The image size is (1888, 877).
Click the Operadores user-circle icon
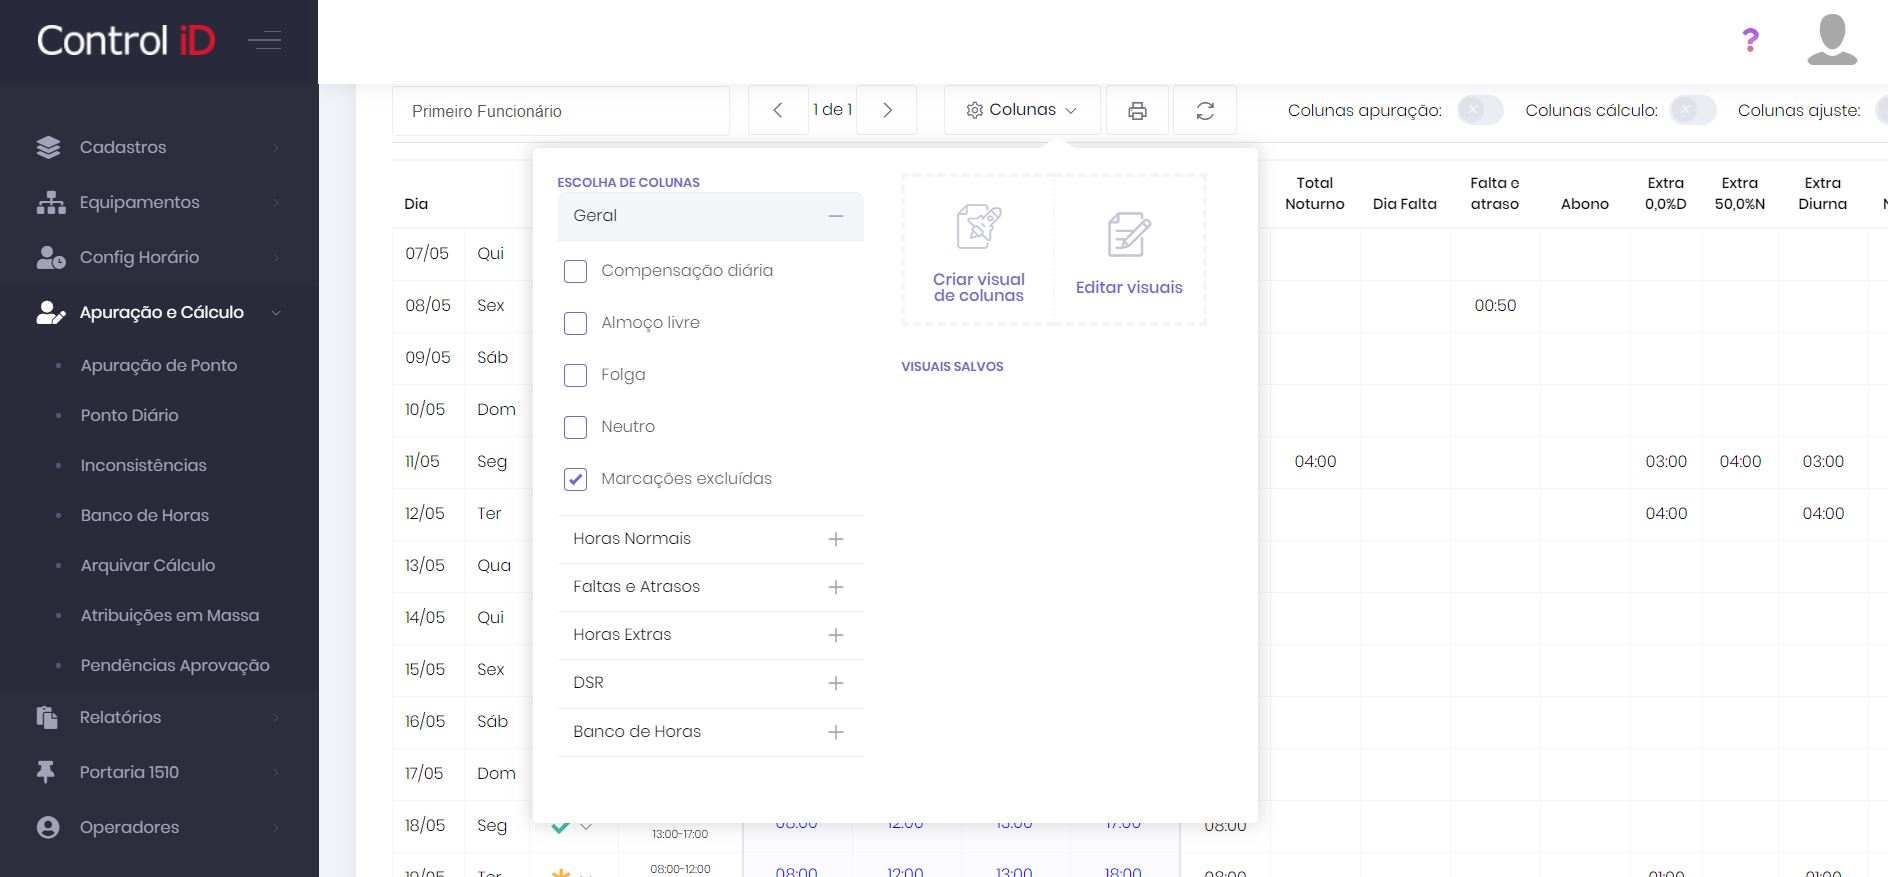(x=47, y=827)
